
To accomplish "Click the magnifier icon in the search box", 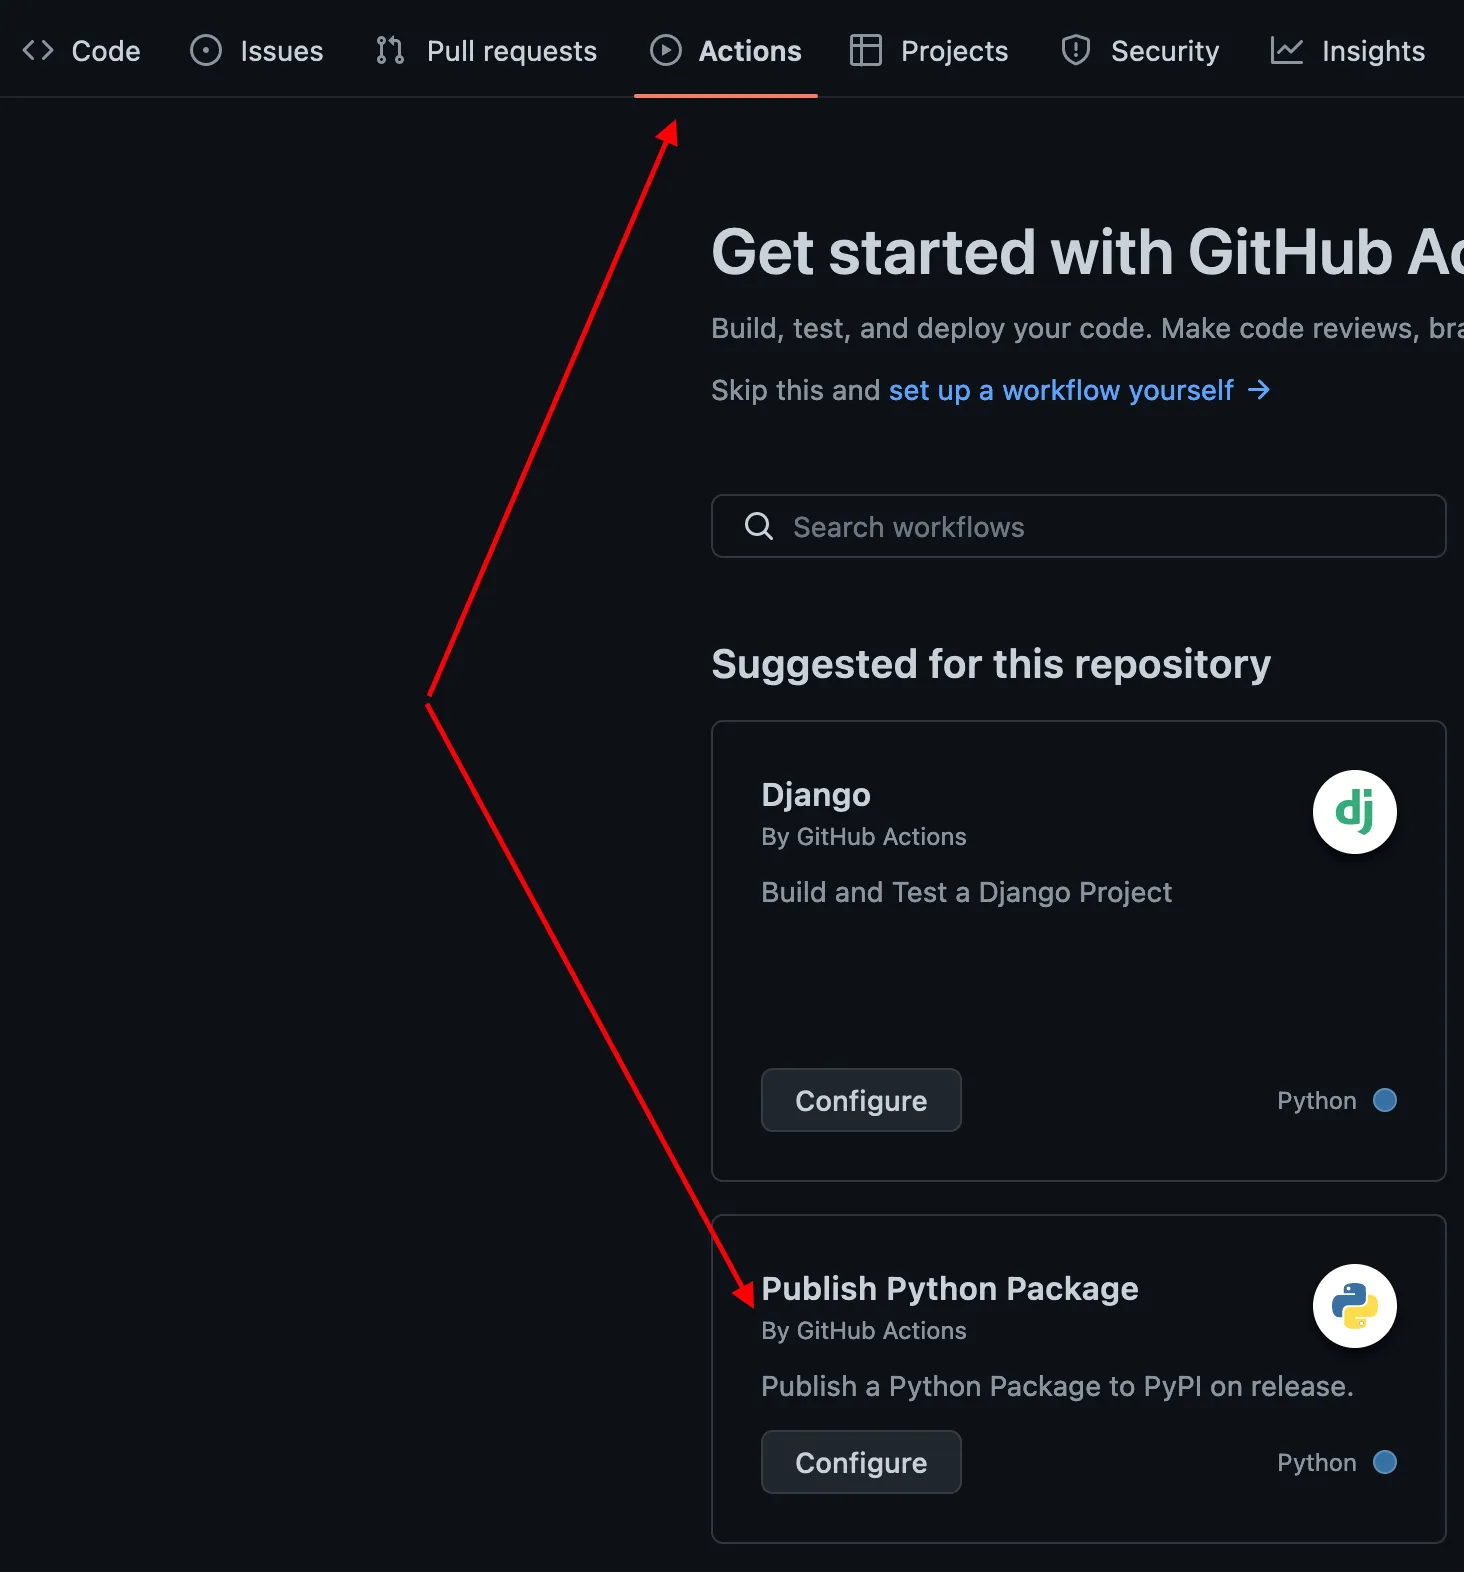I will [759, 526].
